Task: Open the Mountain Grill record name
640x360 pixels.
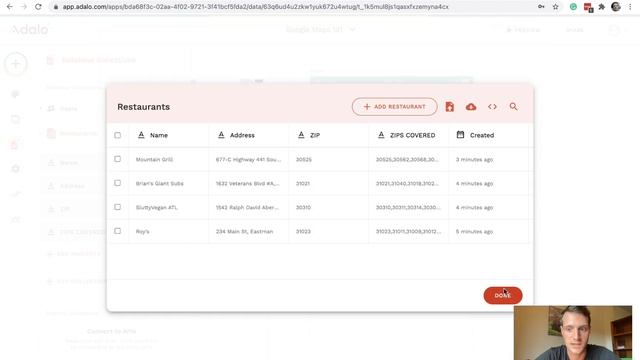Action: [x=154, y=160]
